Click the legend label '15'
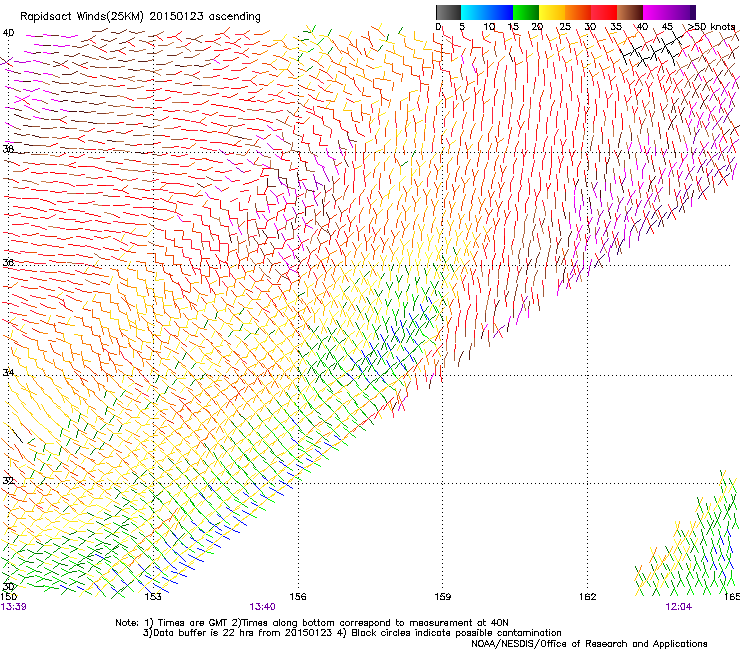The image size is (740, 650). click(x=513, y=27)
